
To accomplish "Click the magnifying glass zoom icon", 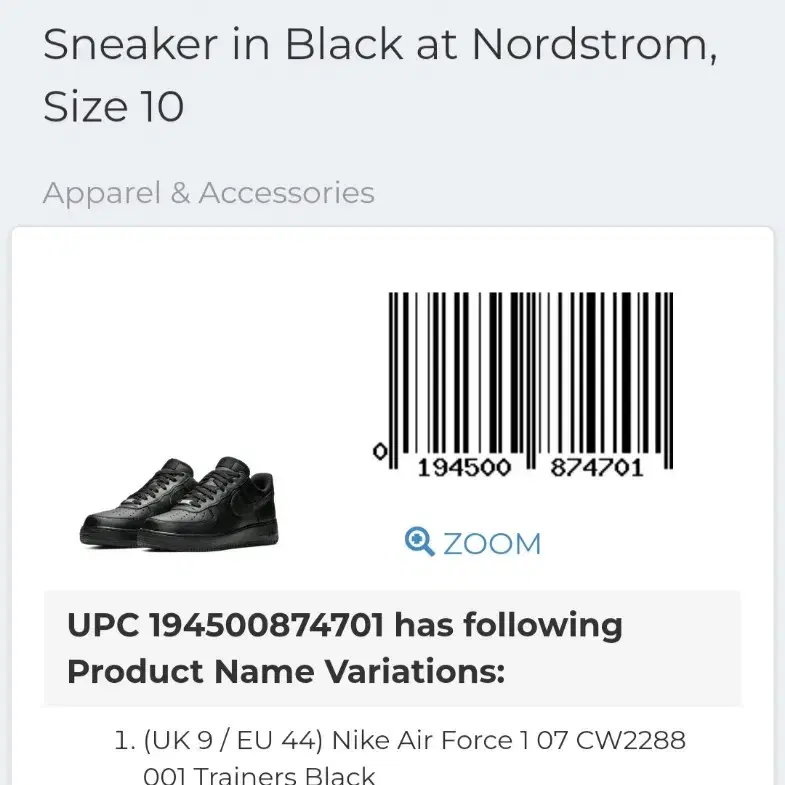I will click(419, 541).
